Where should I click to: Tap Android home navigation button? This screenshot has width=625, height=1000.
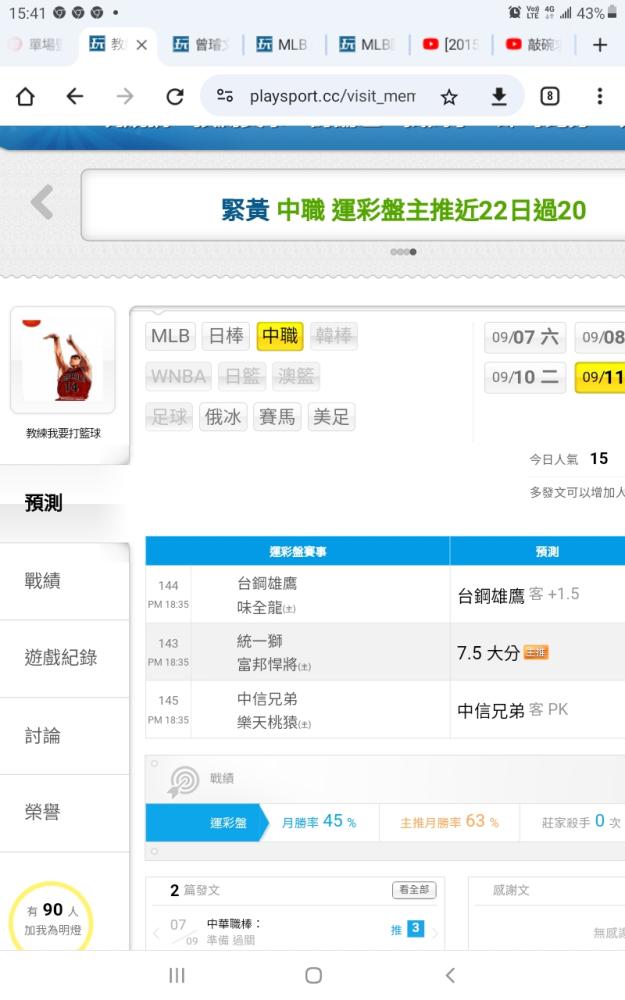click(x=313, y=975)
